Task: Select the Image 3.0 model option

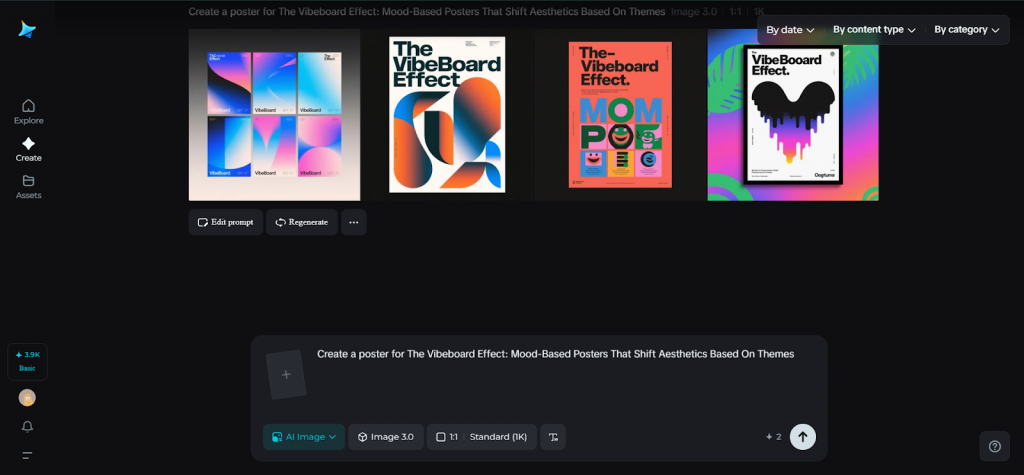Action: pyautogui.click(x=386, y=437)
